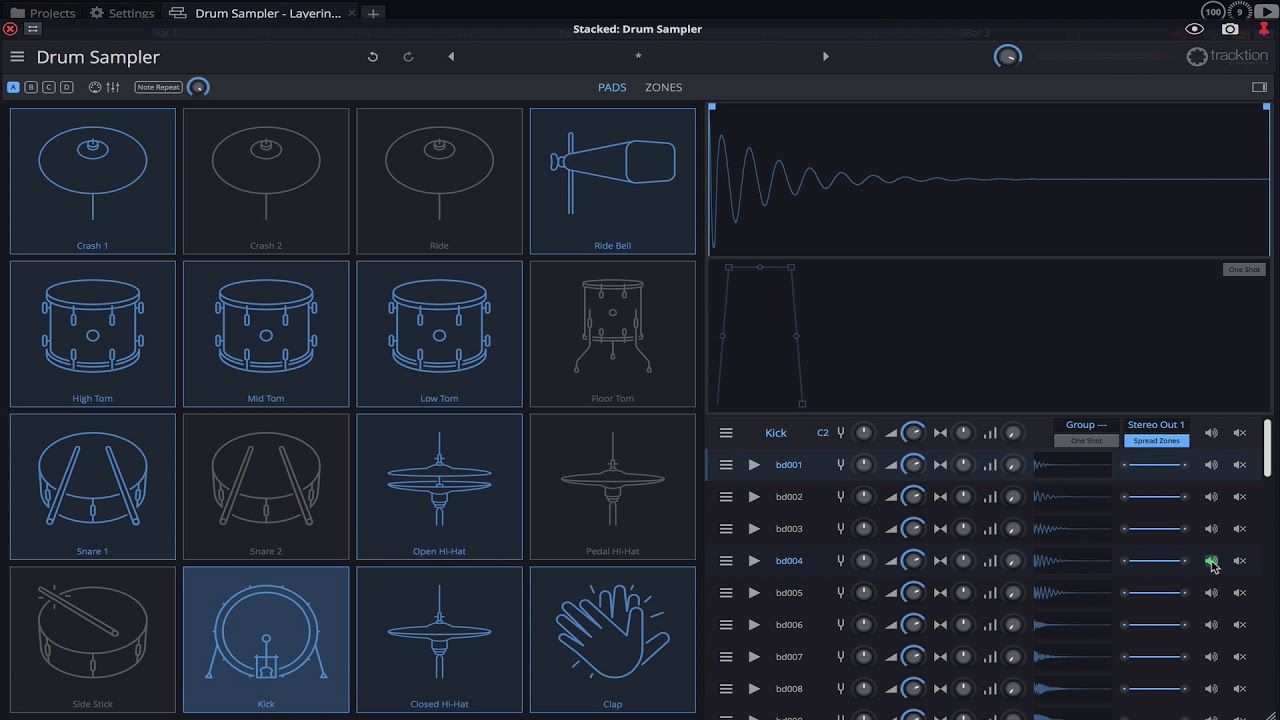Select the Snare 1 pad
The height and width of the screenshot is (720, 1280).
click(x=93, y=487)
